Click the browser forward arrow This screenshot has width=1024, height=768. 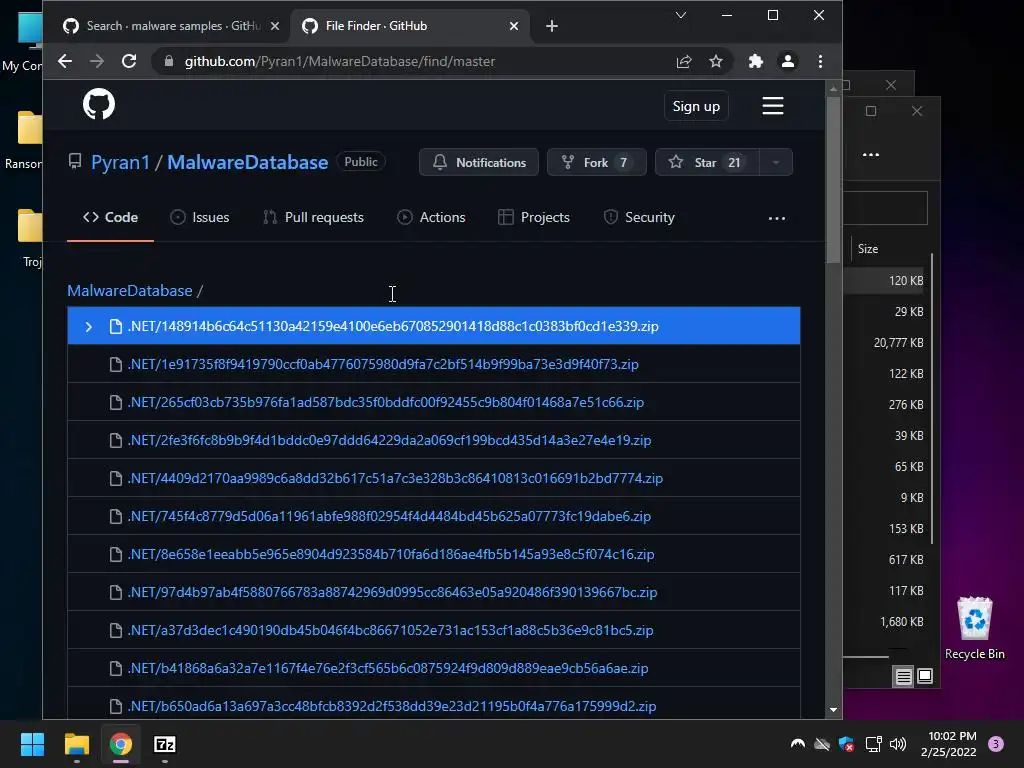coord(97,61)
